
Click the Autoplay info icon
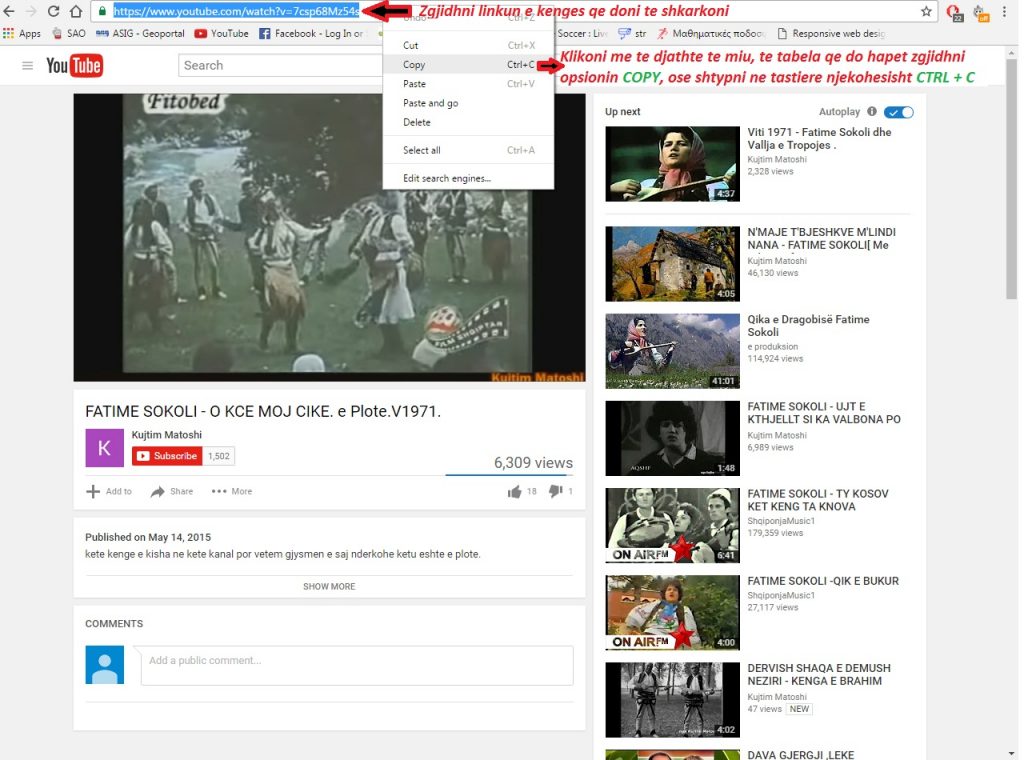[x=872, y=112]
